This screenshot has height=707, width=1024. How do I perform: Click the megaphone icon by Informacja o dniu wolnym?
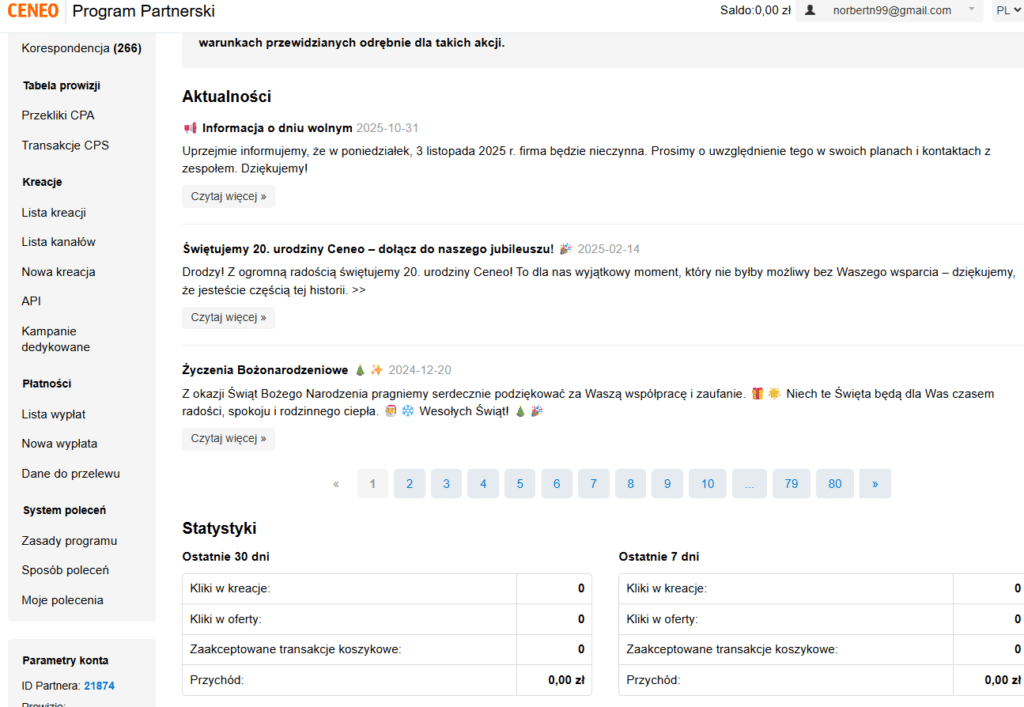[x=190, y=128]
